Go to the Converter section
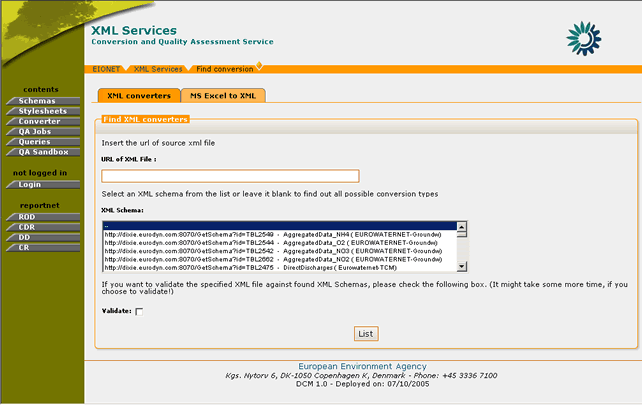642x405 pixels. coord(43,121)
